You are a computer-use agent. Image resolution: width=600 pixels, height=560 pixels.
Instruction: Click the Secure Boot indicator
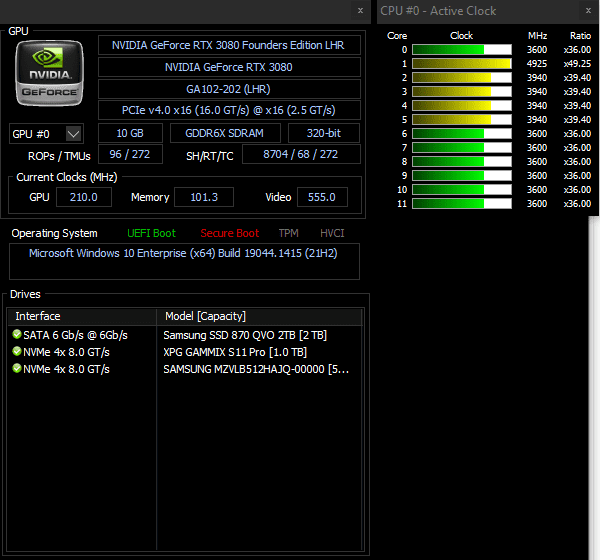[230, 233]
